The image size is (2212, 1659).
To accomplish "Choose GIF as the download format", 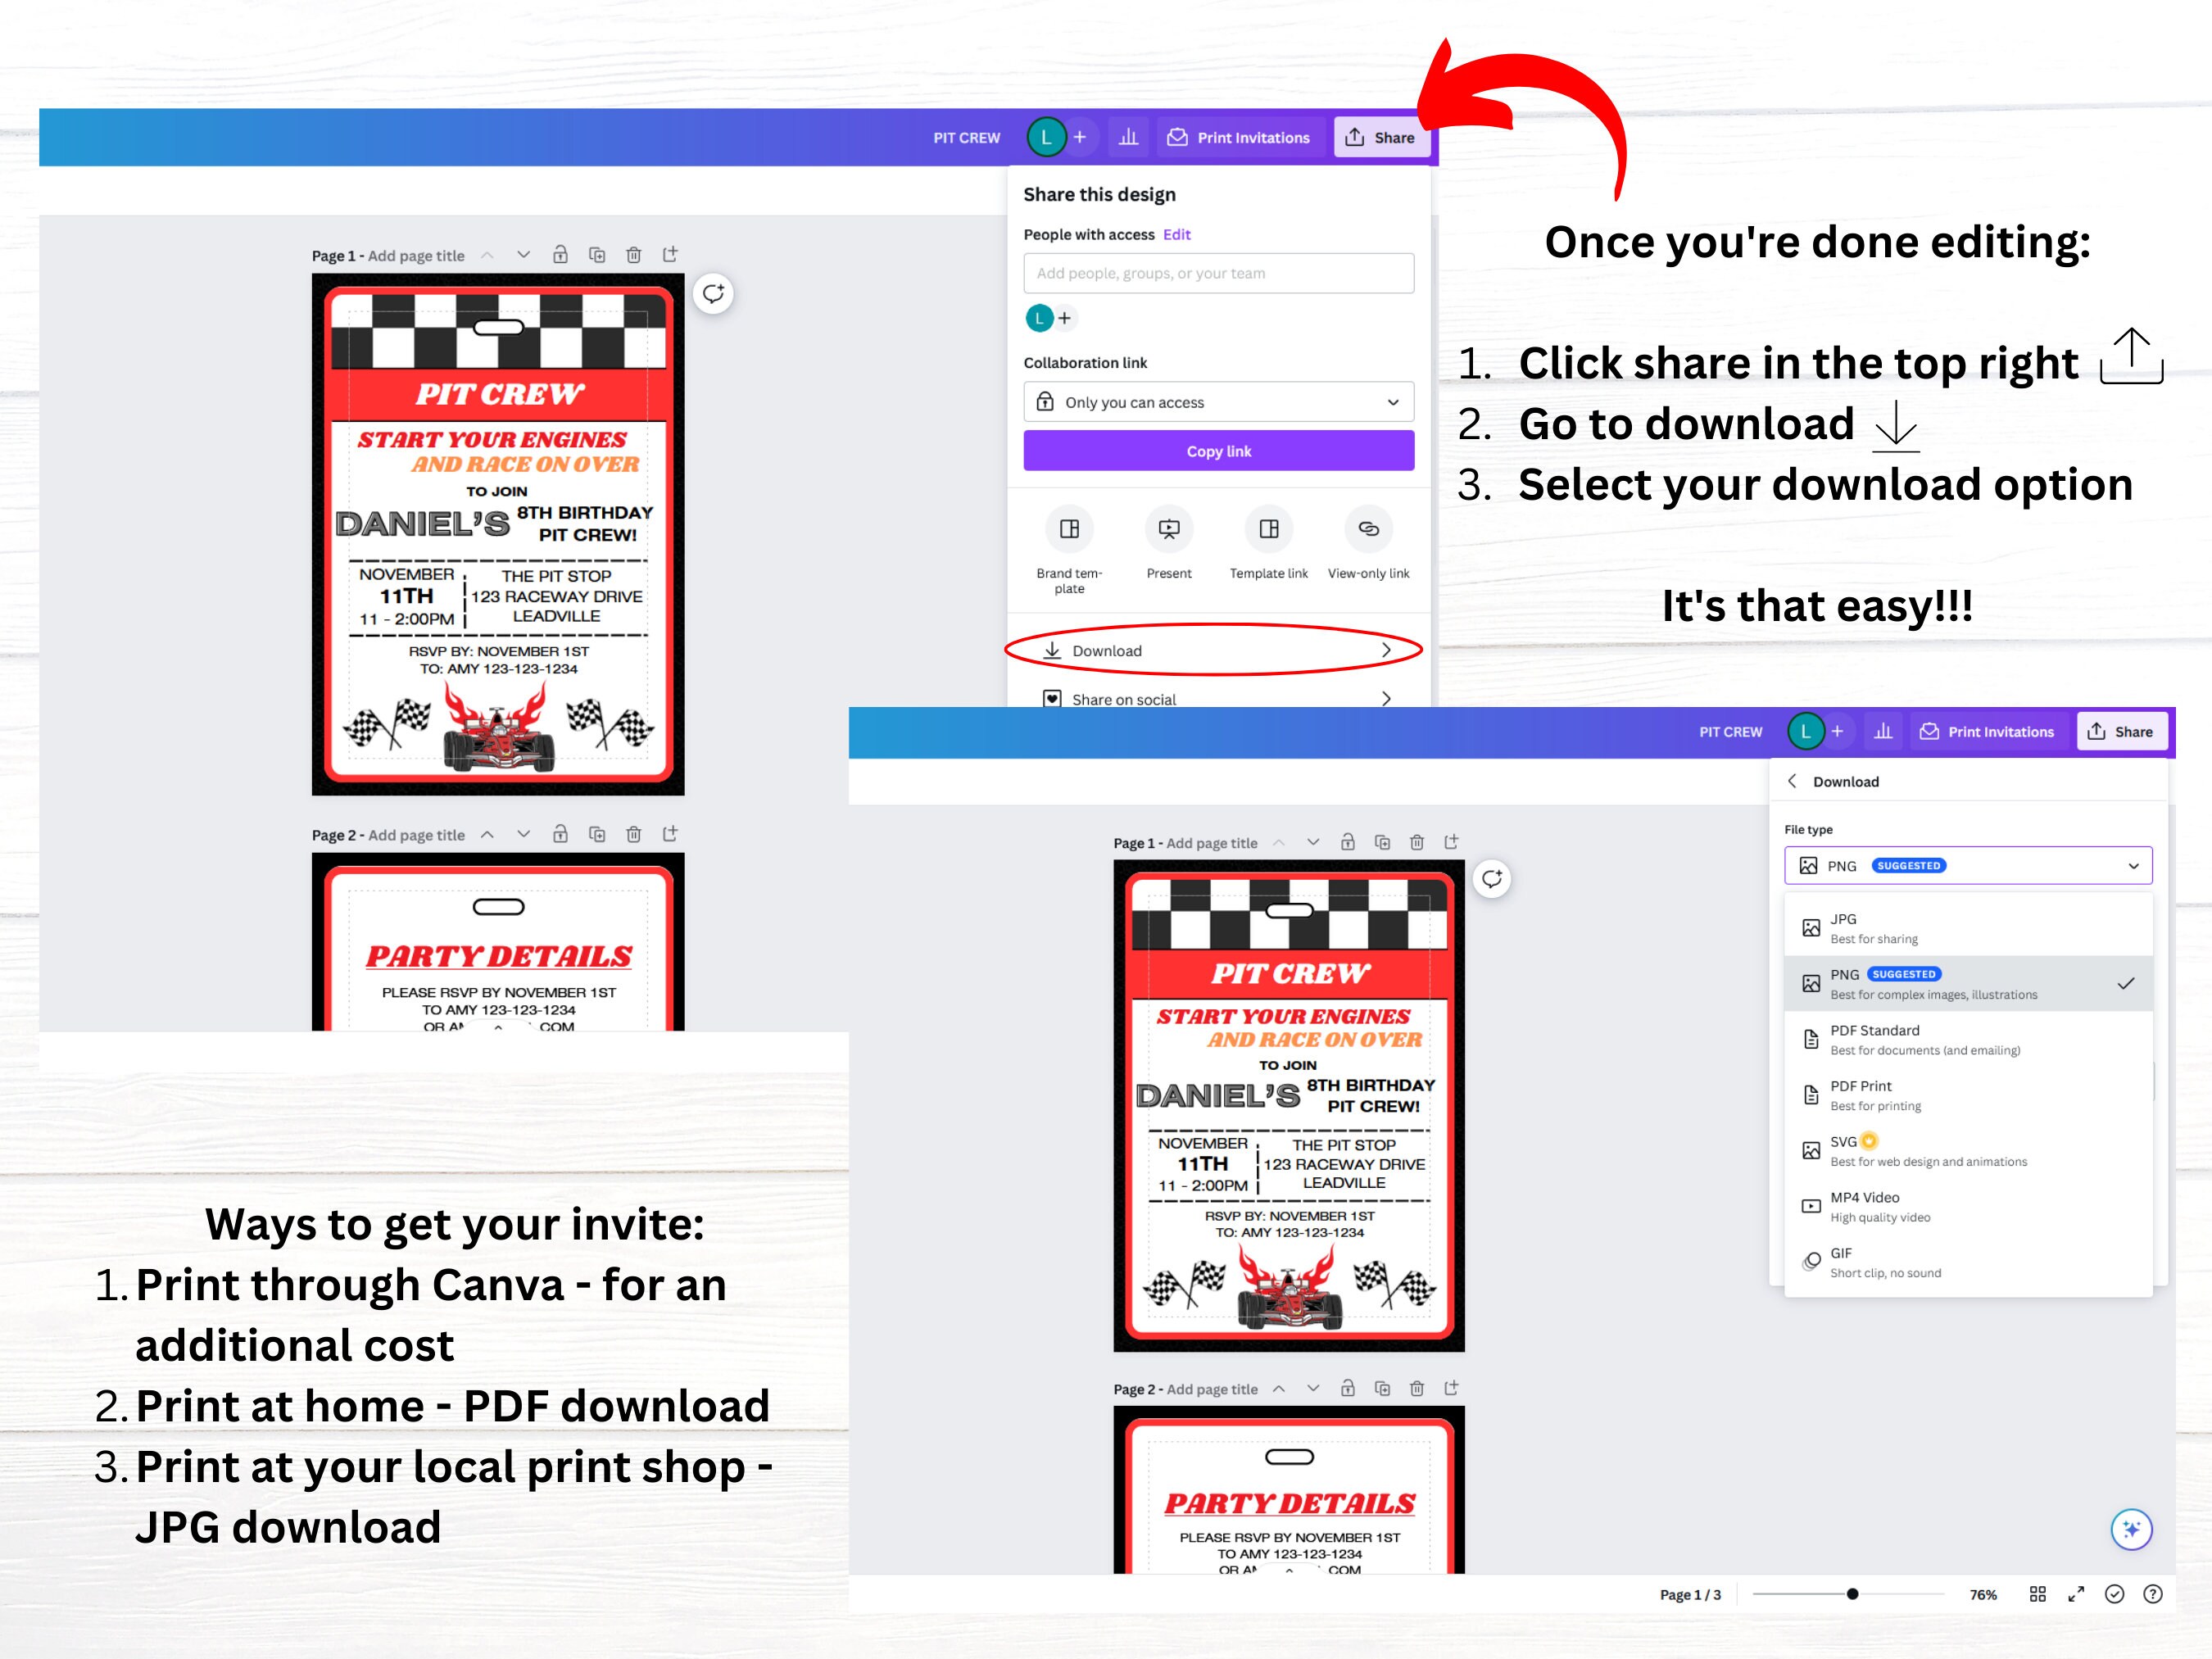I will [x=1965, y=1261].
